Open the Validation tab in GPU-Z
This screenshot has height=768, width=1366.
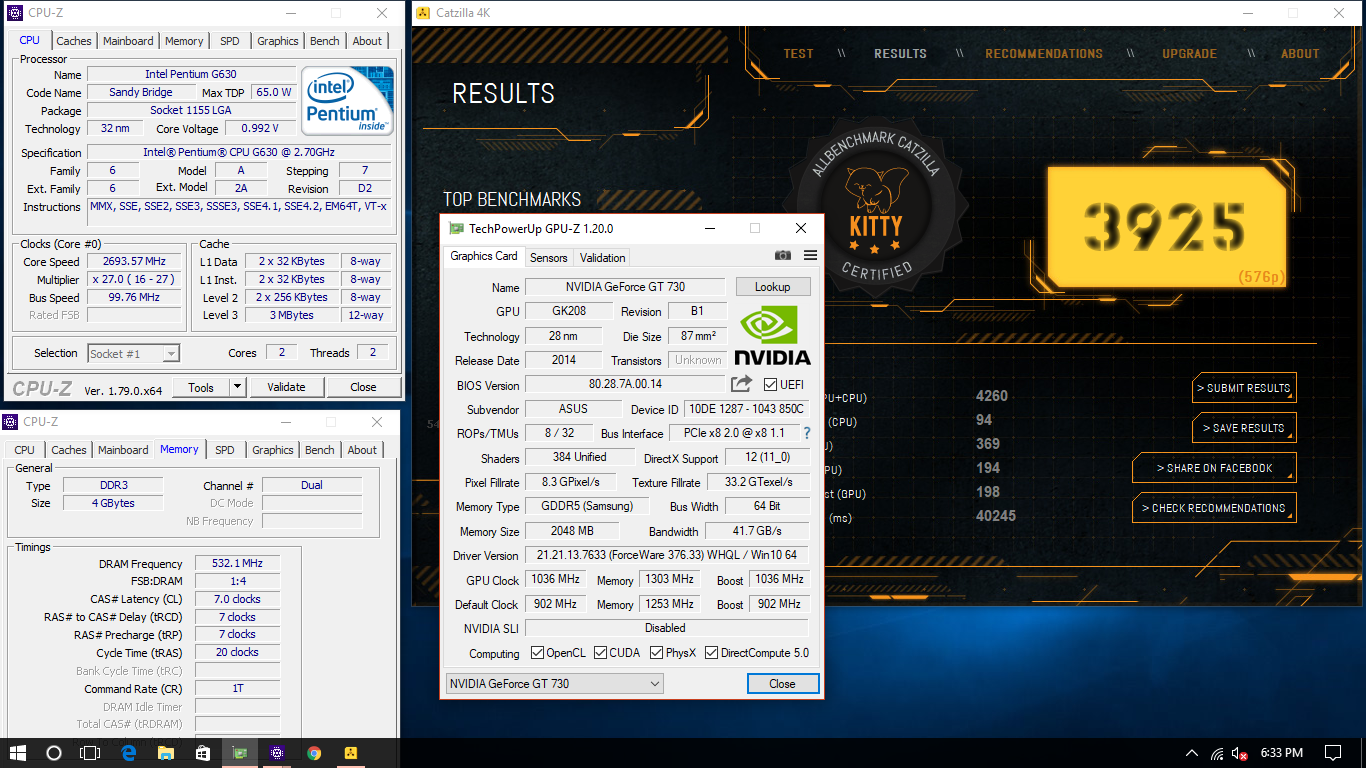coord(602,257)
